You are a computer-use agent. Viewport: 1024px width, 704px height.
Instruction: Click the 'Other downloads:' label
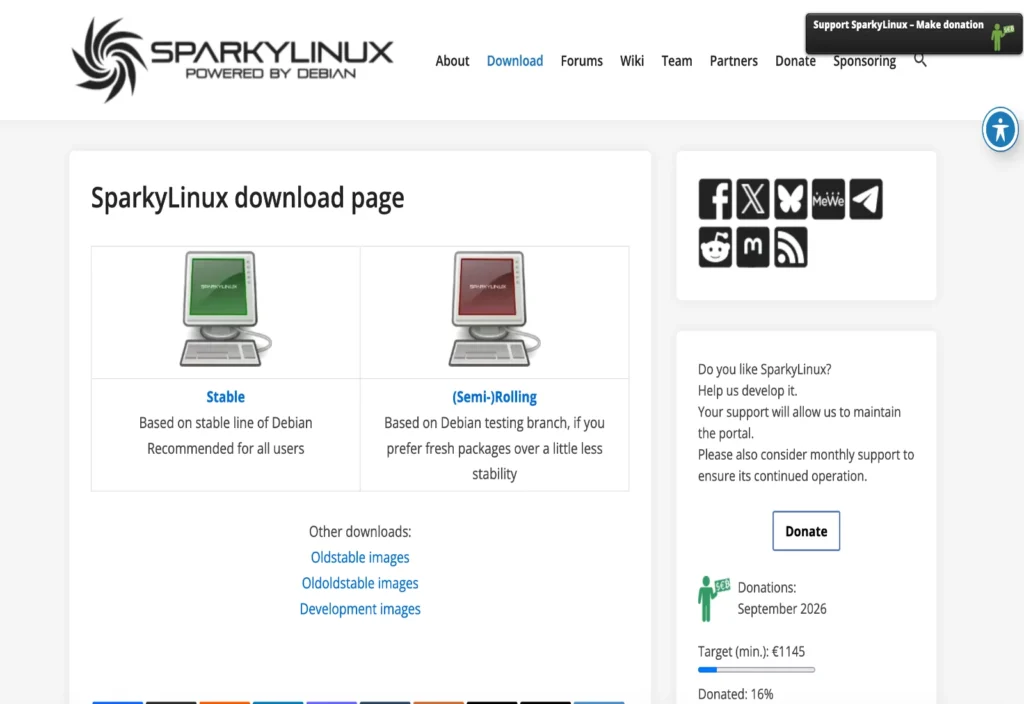tap(360, 532)
